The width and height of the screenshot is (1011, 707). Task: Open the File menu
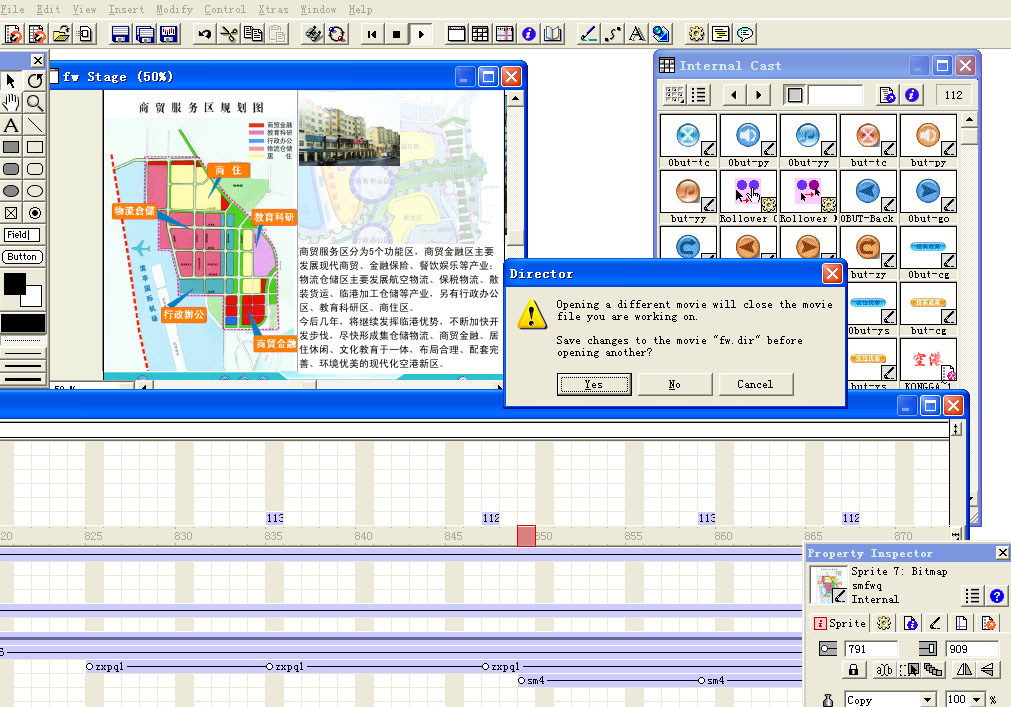[x=13, y=9]
